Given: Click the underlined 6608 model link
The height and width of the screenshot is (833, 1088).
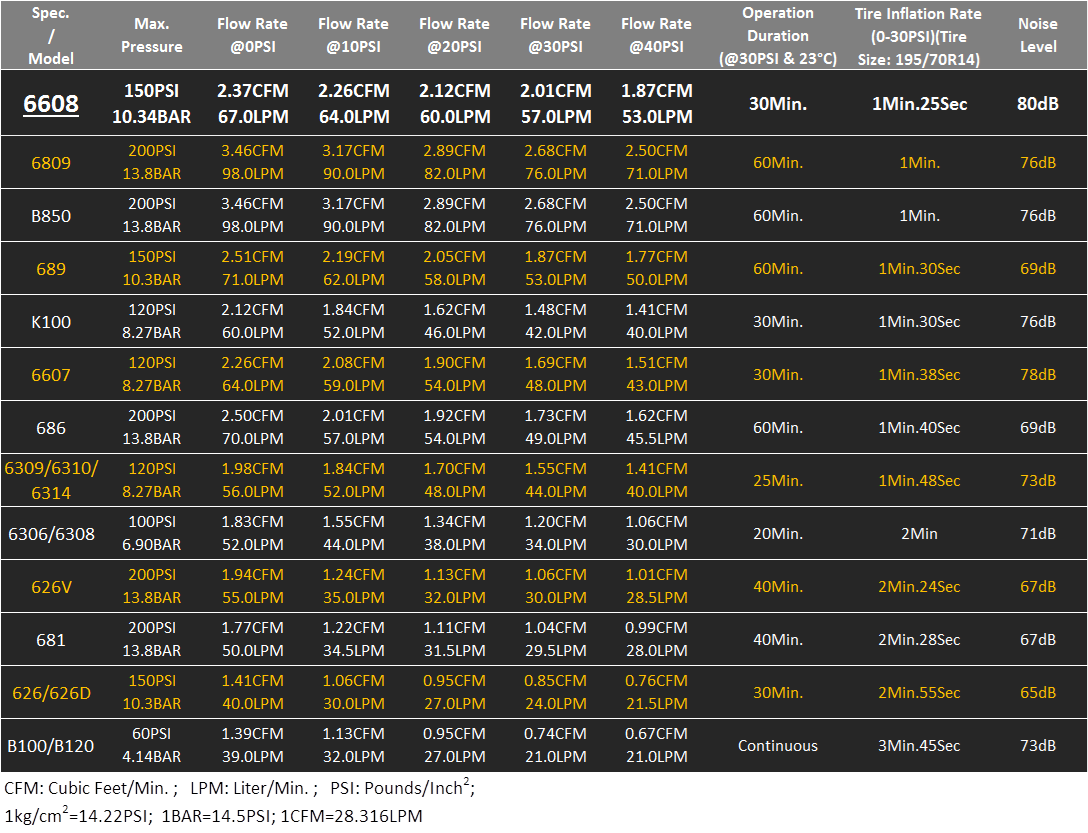Looking at the screenshot, I should click(x=51, y=104).
